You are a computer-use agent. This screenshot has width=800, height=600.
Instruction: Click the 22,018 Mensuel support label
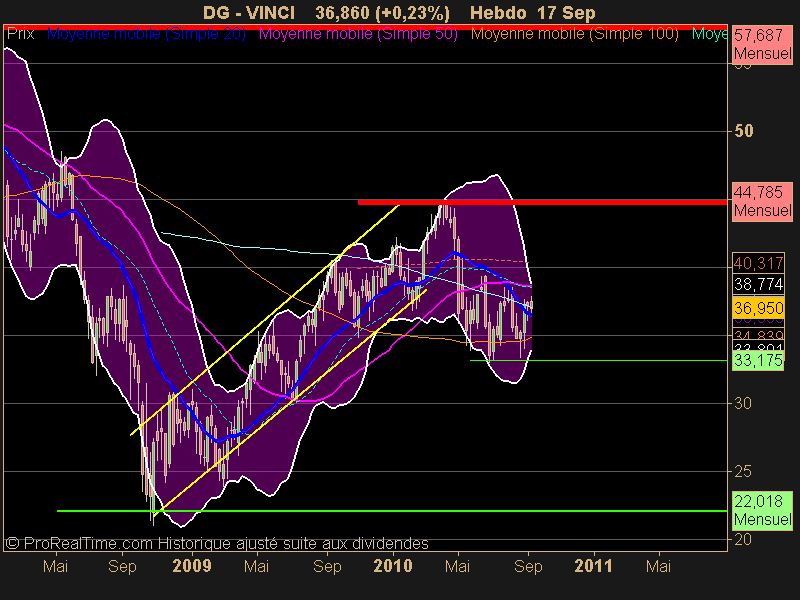pyautogui.click(x=763, y=511)
